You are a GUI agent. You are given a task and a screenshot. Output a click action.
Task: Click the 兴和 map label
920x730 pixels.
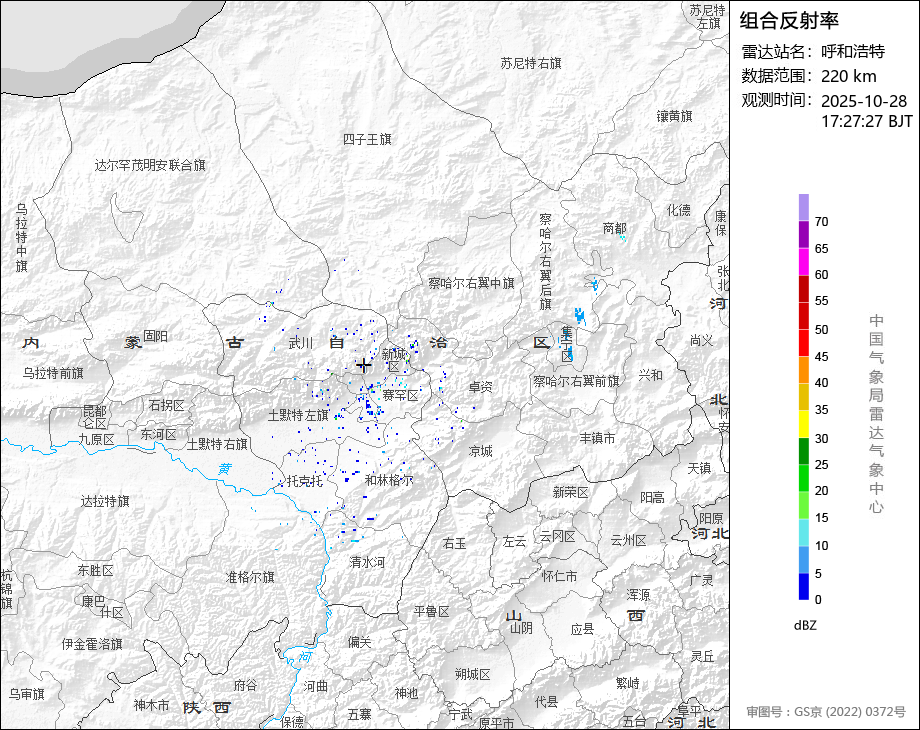pos(650,375)
